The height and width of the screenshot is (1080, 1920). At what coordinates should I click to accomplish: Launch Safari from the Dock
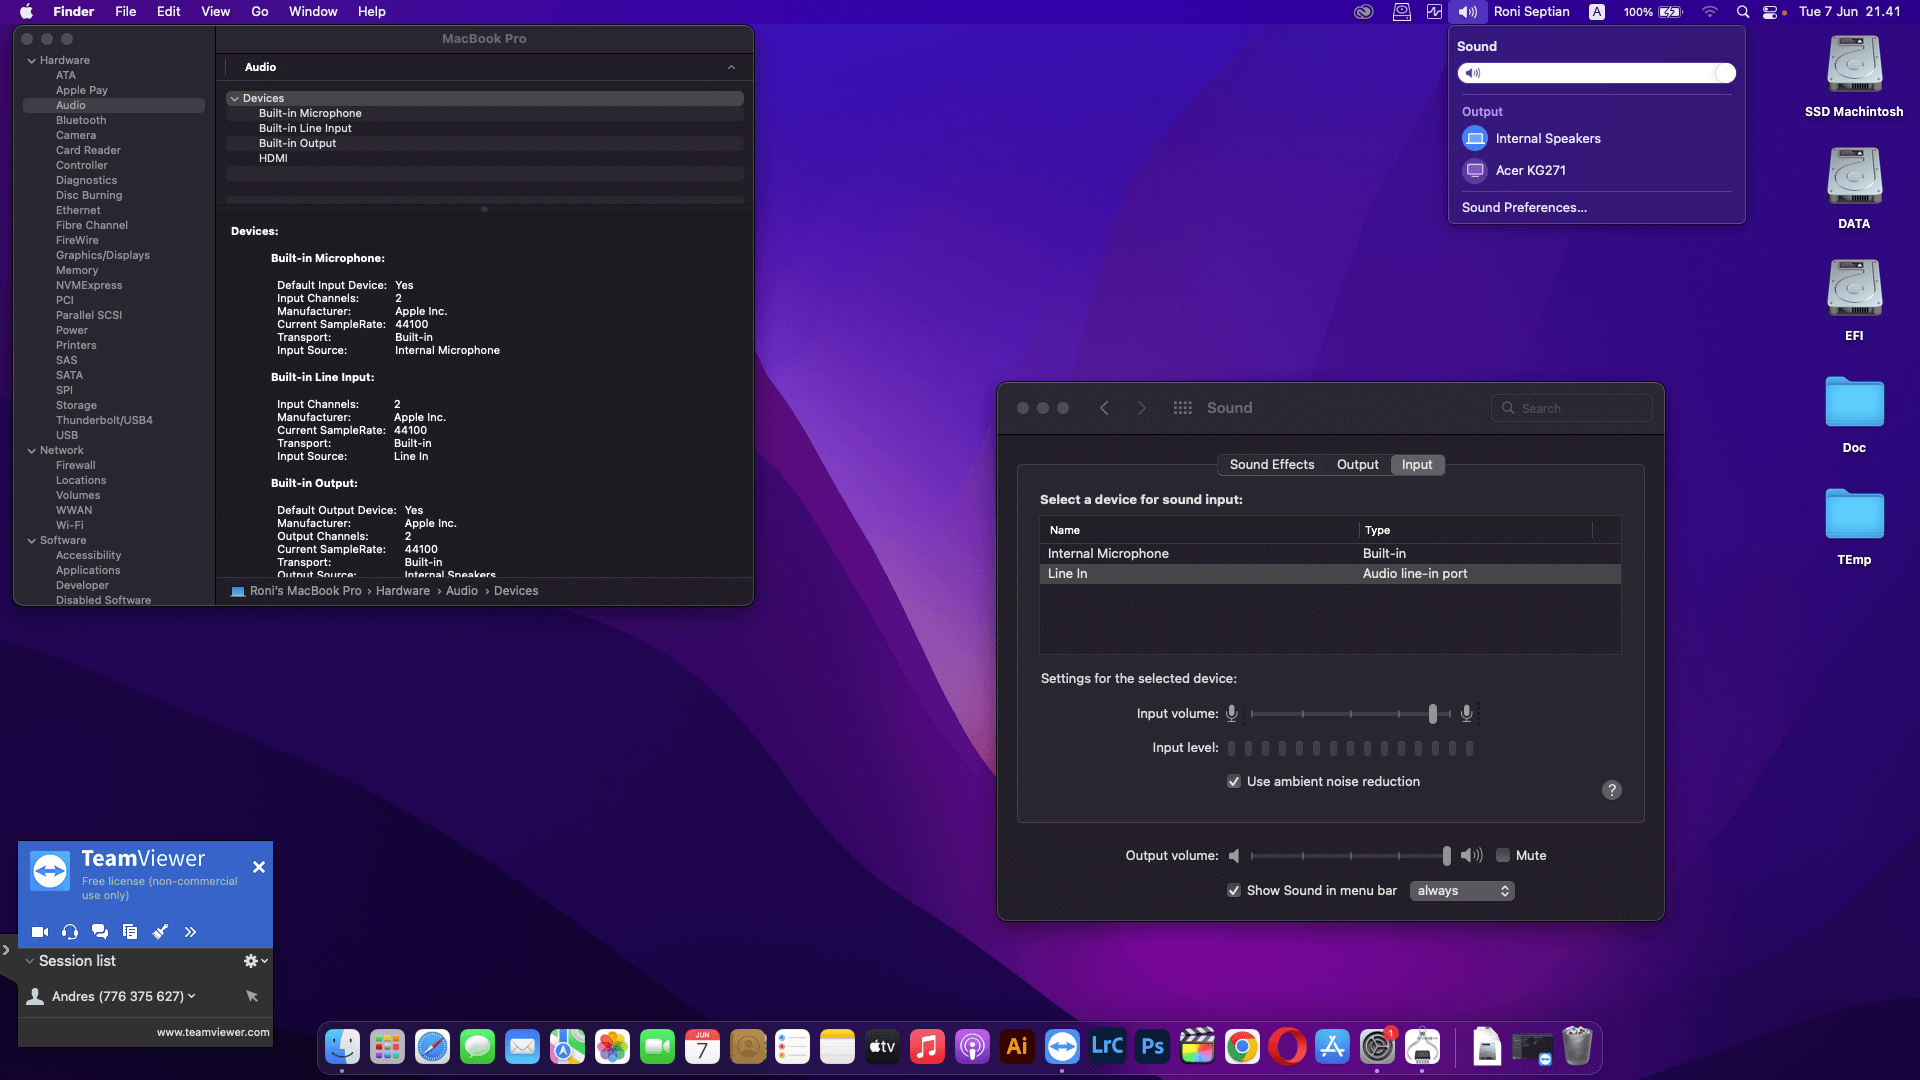[x=432, y=1047]
